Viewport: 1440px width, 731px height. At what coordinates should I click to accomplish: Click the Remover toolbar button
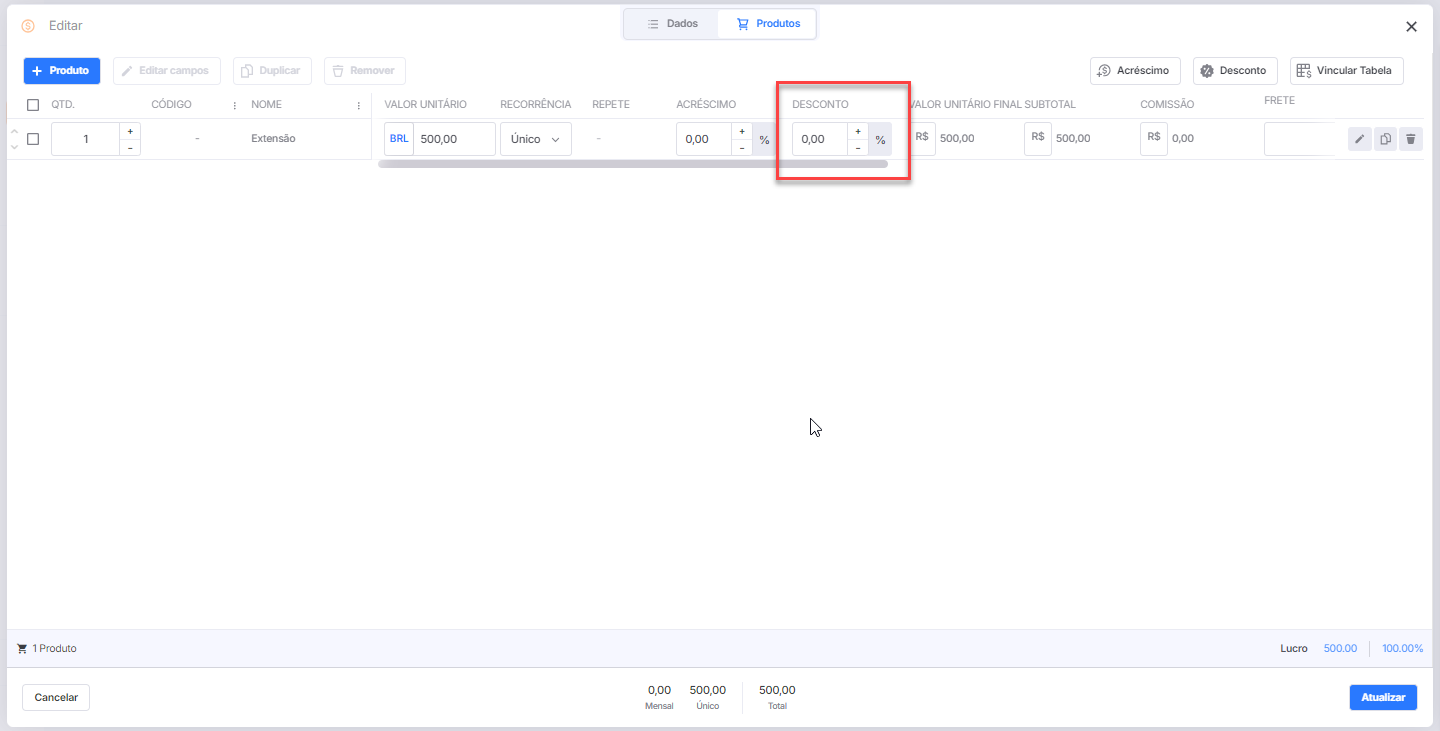[364, 71]
